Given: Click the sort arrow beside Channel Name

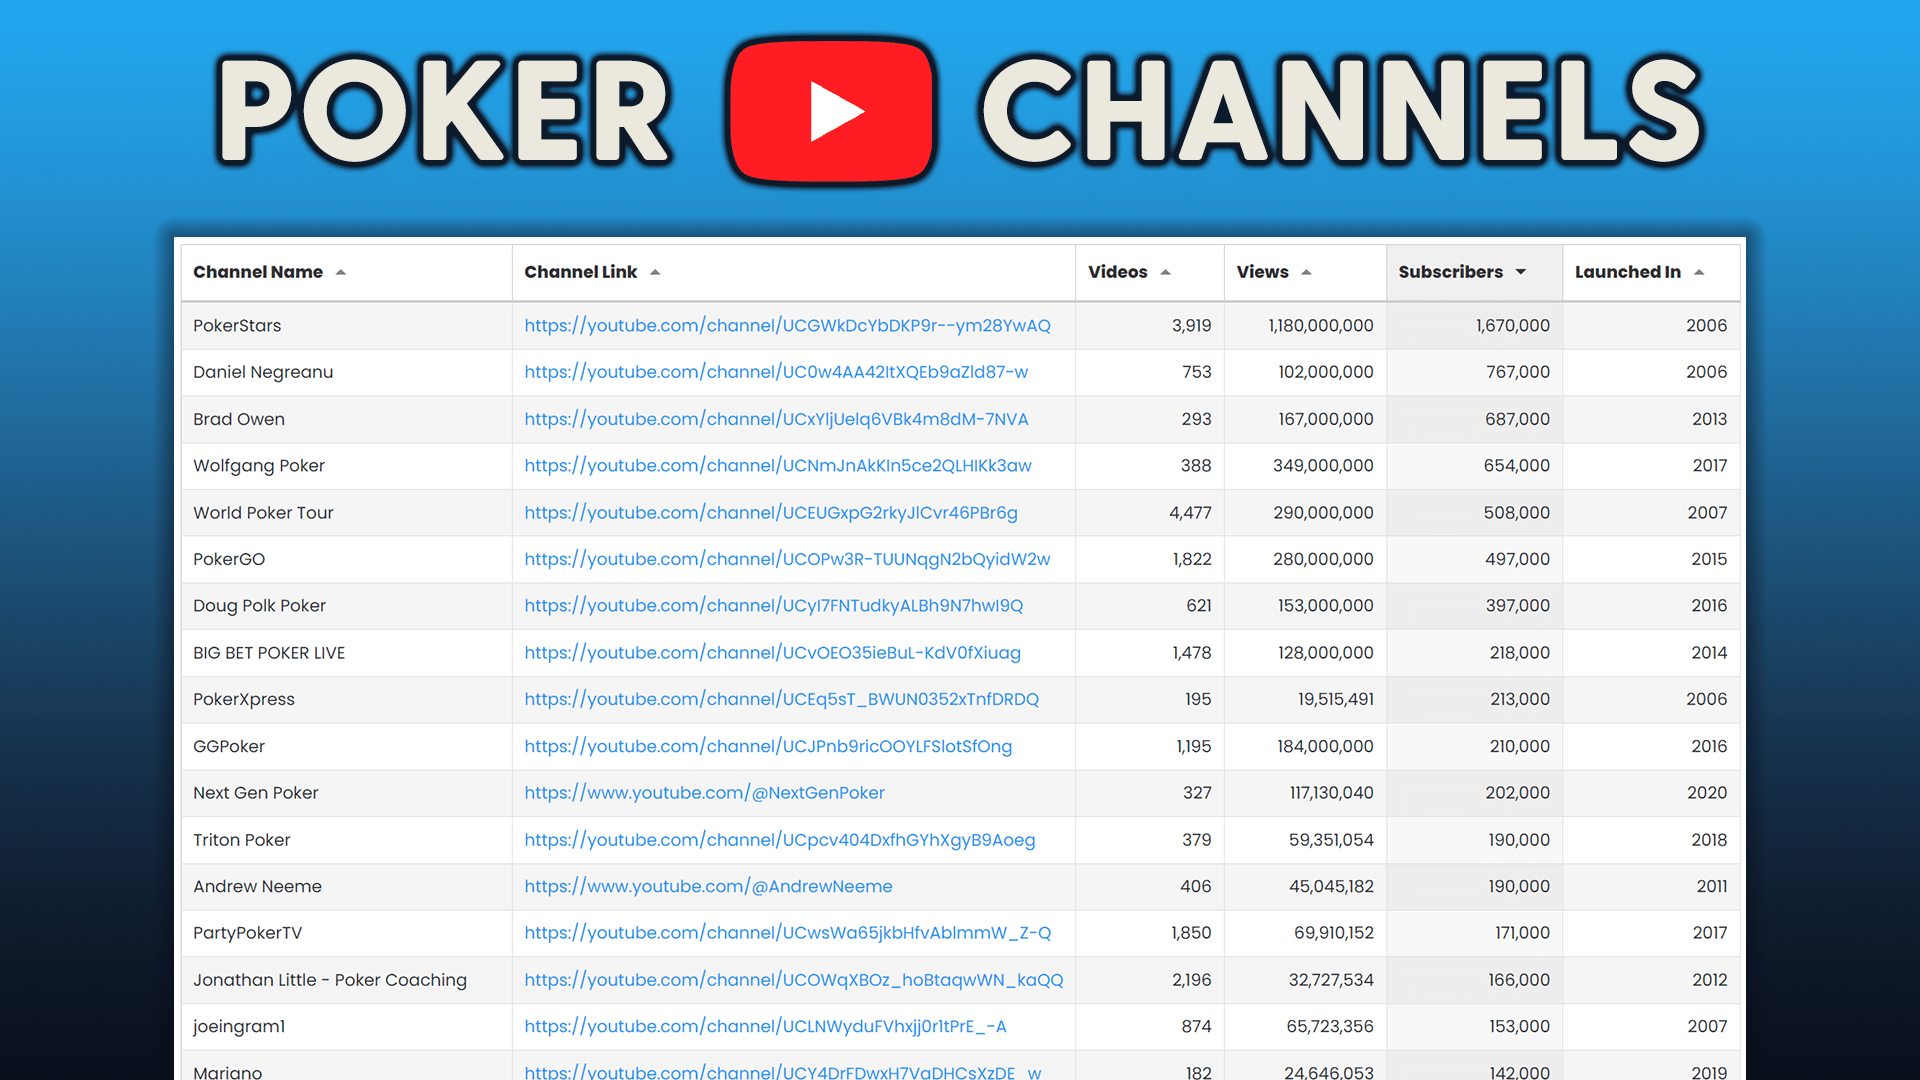Looking at the screenshot, I should pyautogui.click(x=340, y=271).
